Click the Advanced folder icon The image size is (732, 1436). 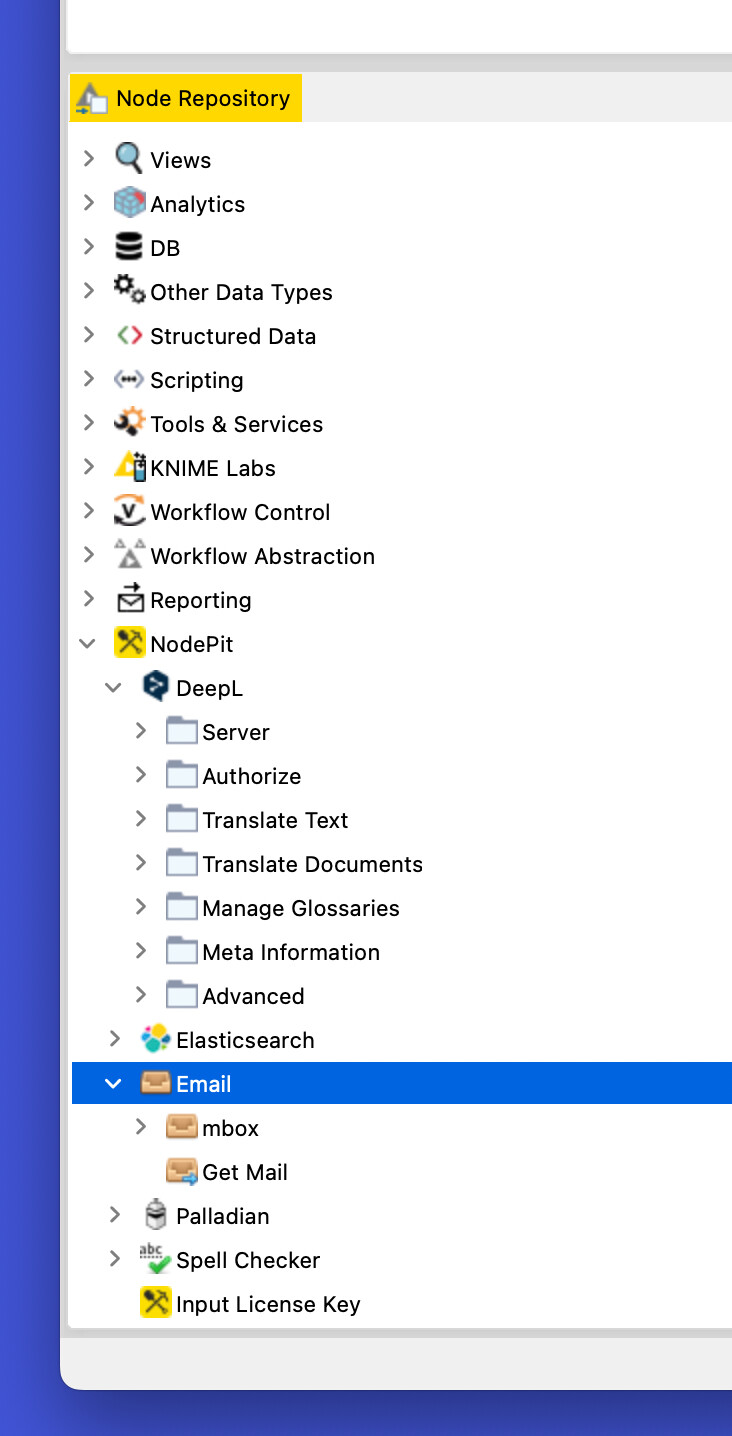[181, 994]
